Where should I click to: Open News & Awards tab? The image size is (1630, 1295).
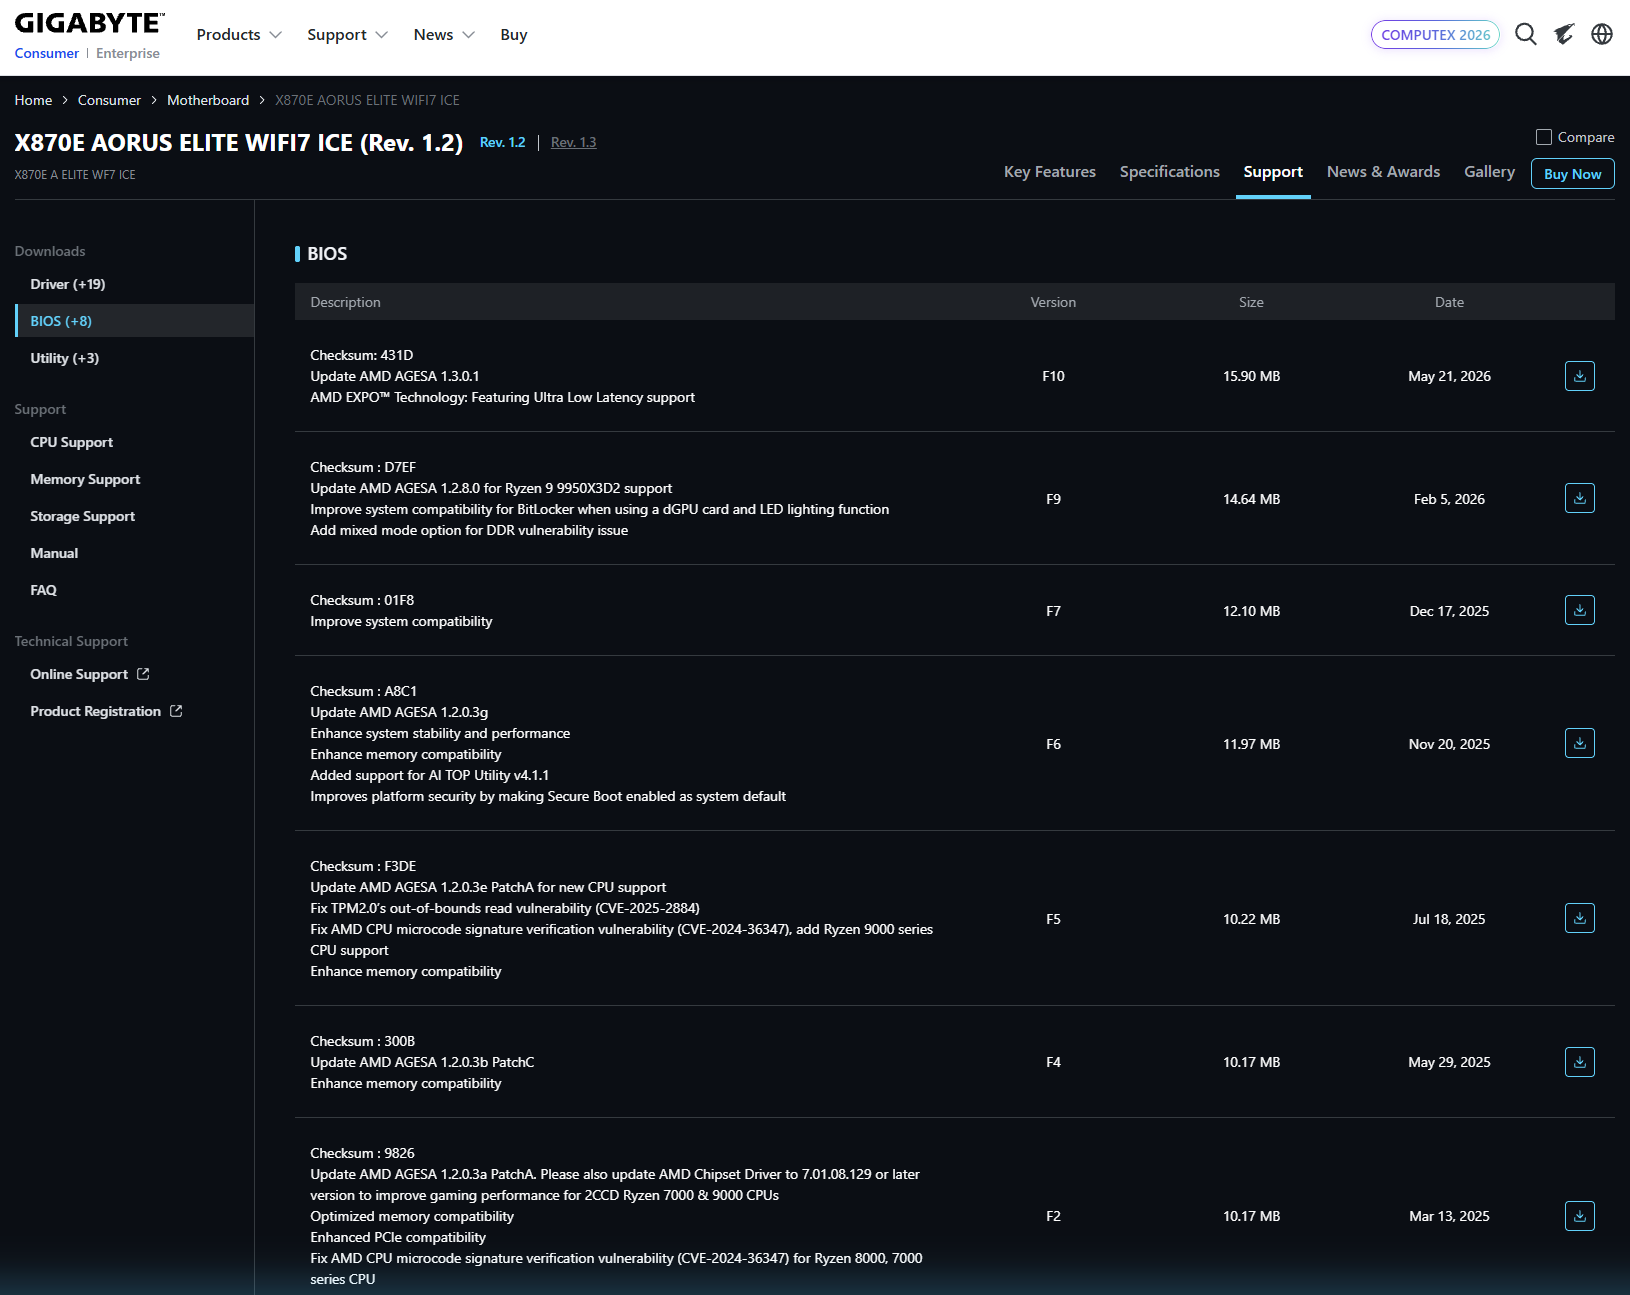1384,172
